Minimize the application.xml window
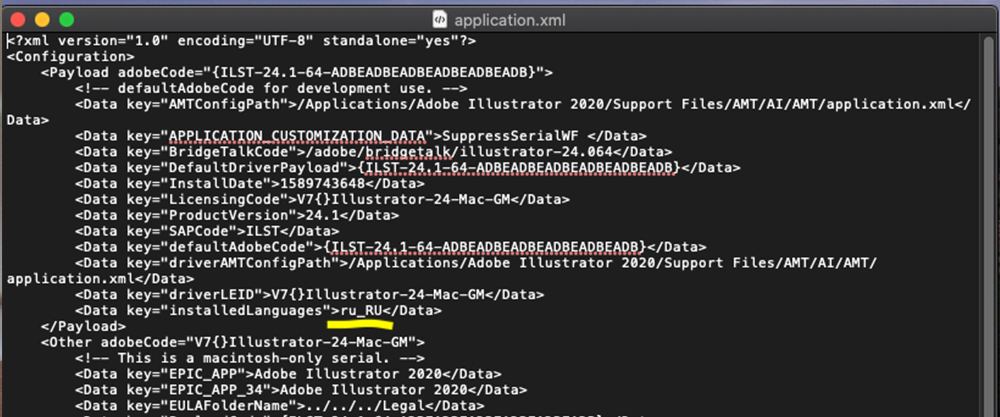 point(42,20)
